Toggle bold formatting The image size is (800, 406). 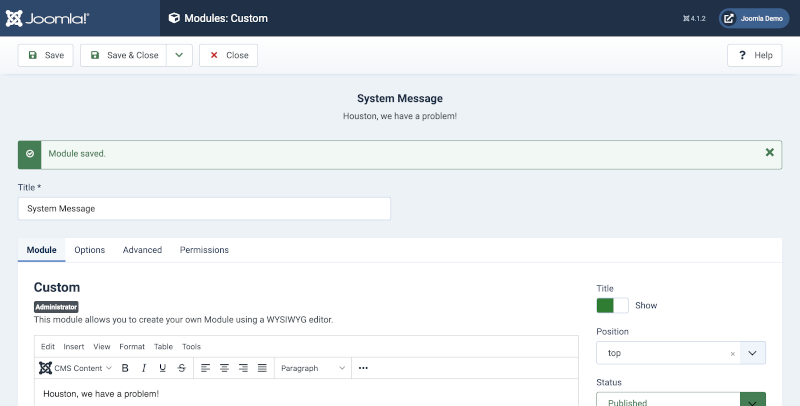(125, 368)
